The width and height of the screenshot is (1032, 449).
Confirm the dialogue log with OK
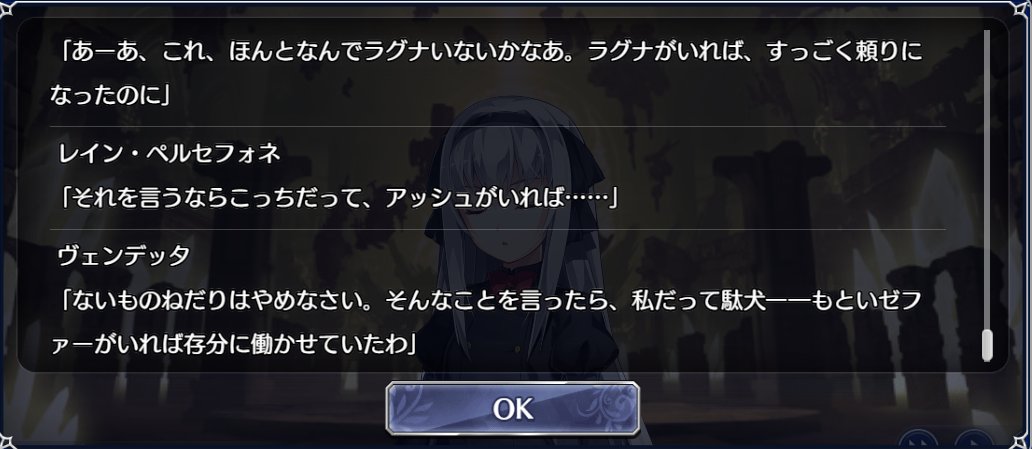[x=512, y=408]
